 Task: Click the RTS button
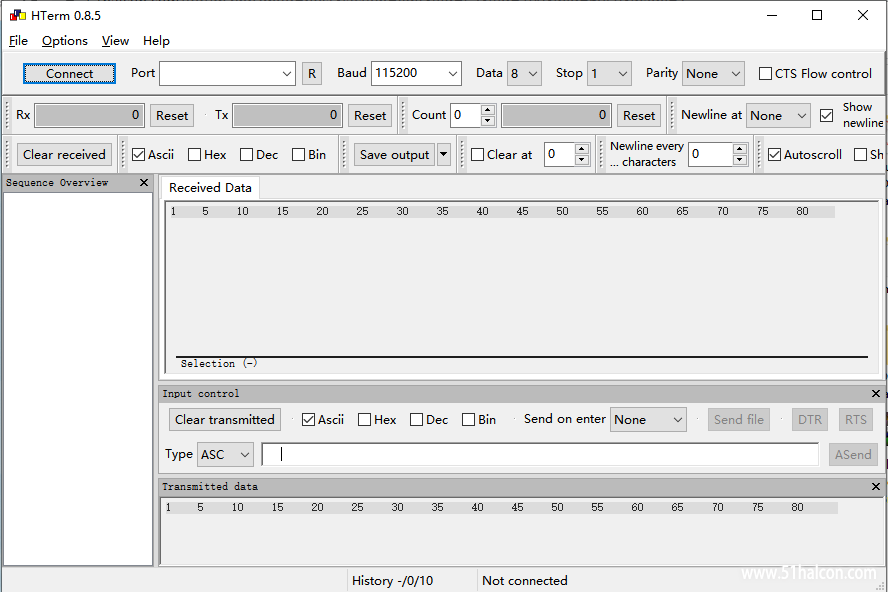tap(856, 420)
